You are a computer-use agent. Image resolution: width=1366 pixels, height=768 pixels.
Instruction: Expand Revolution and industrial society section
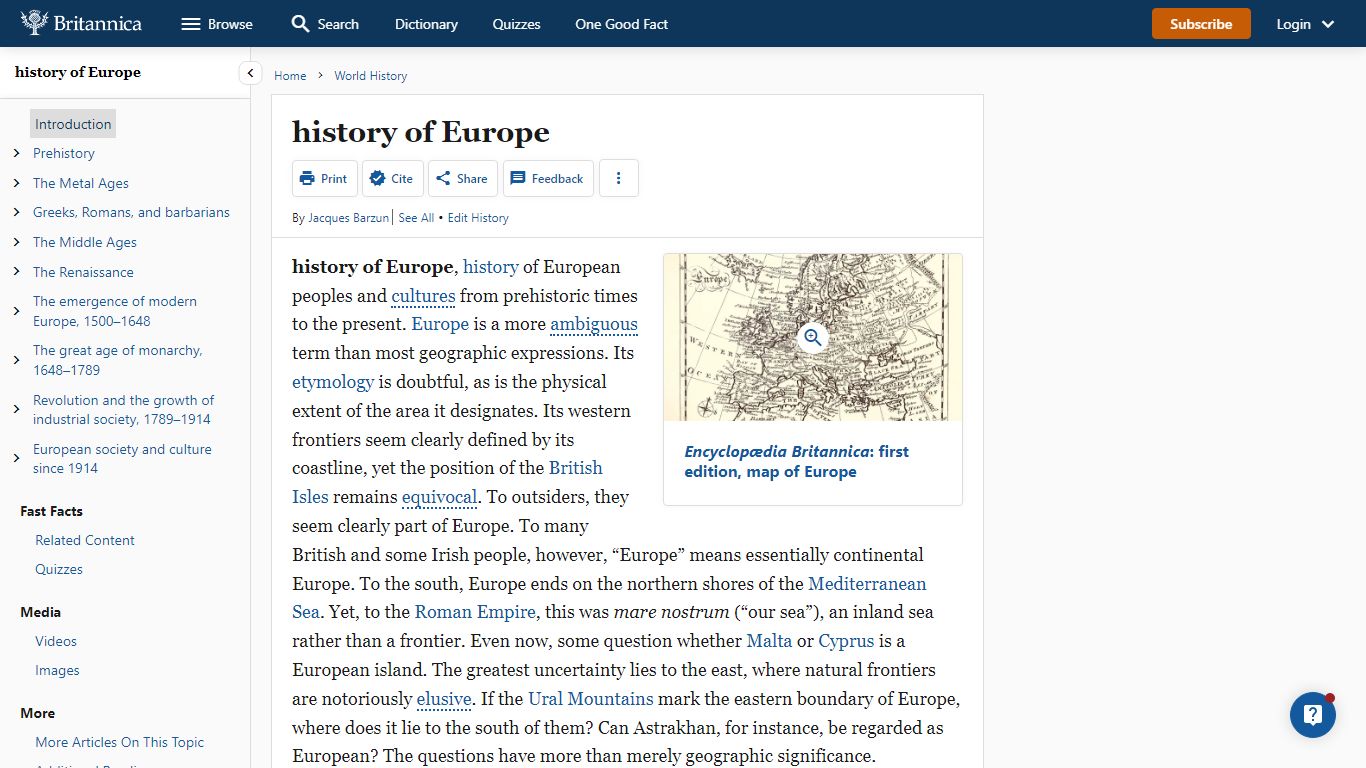(17, 409)
